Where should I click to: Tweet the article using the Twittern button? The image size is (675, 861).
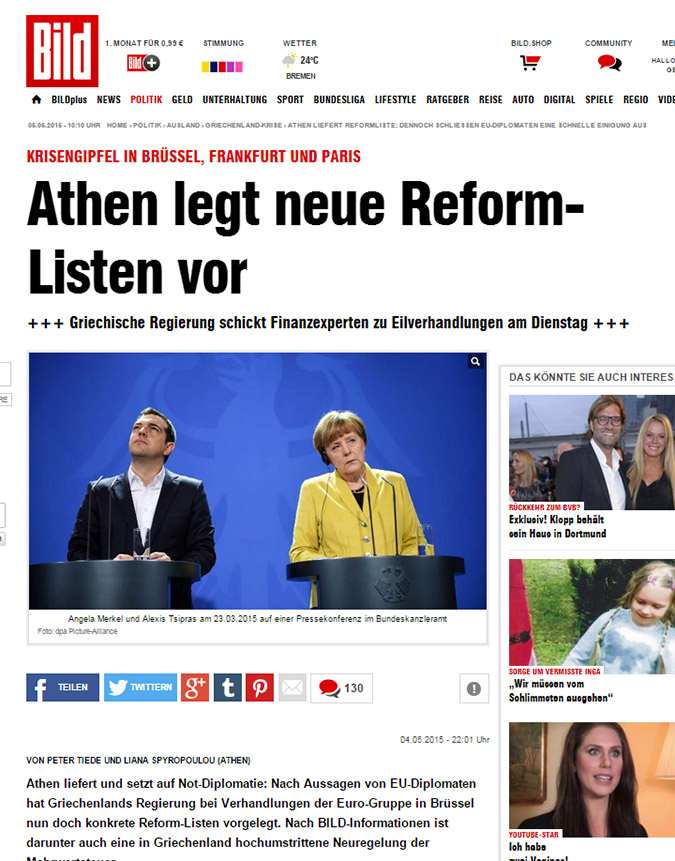coord(141,687)
